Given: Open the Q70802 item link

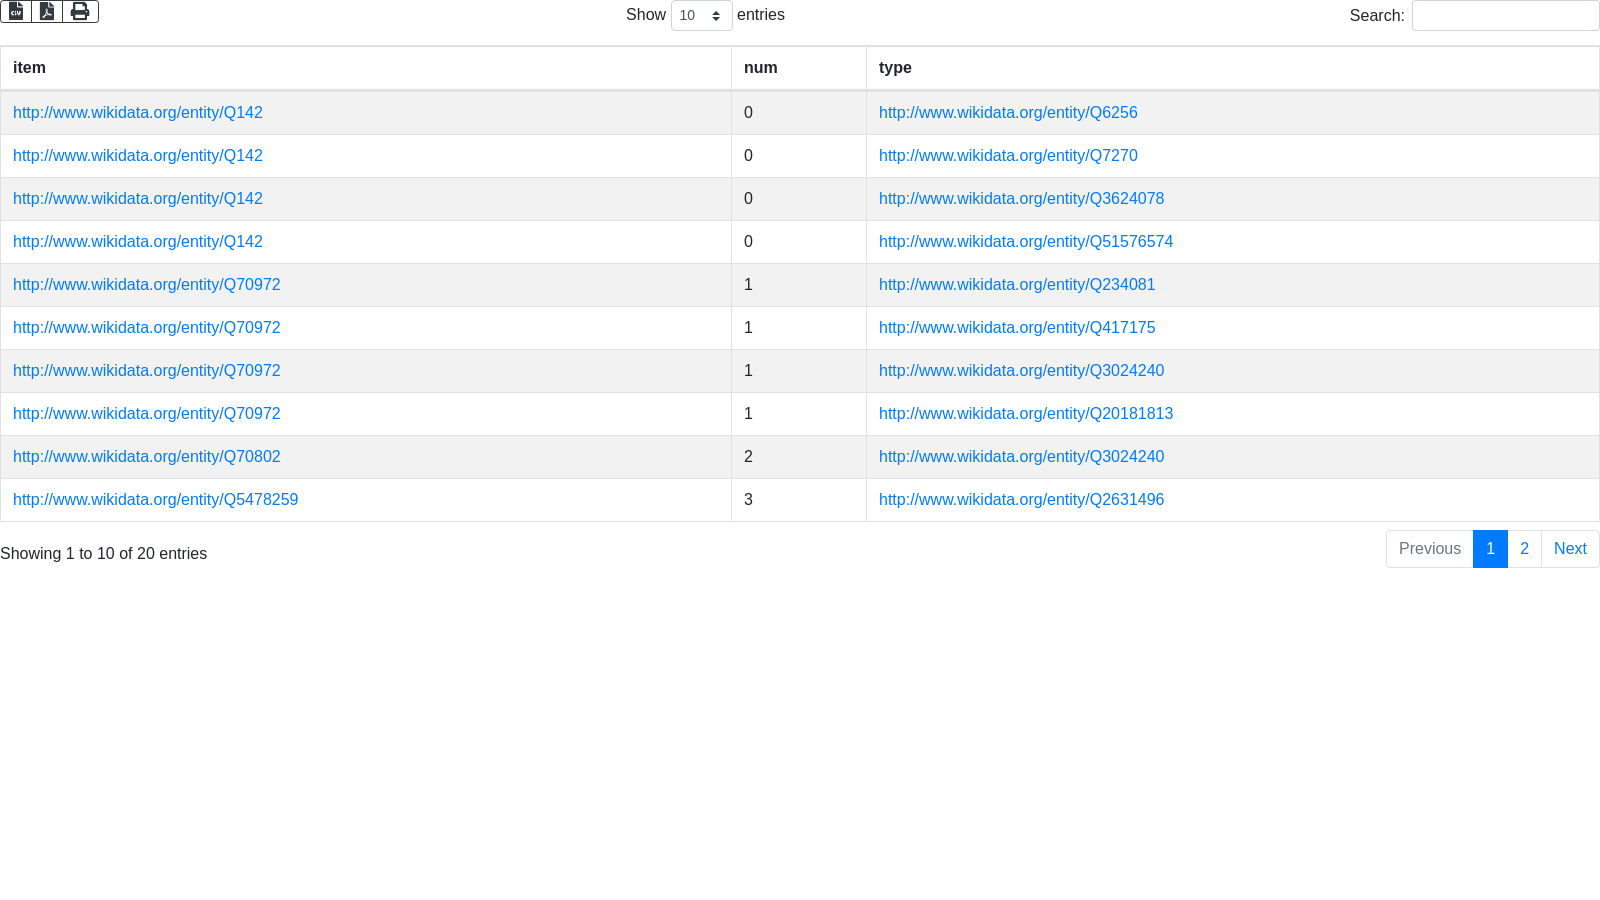Looking at the screenshot, I should click(146, 457).
